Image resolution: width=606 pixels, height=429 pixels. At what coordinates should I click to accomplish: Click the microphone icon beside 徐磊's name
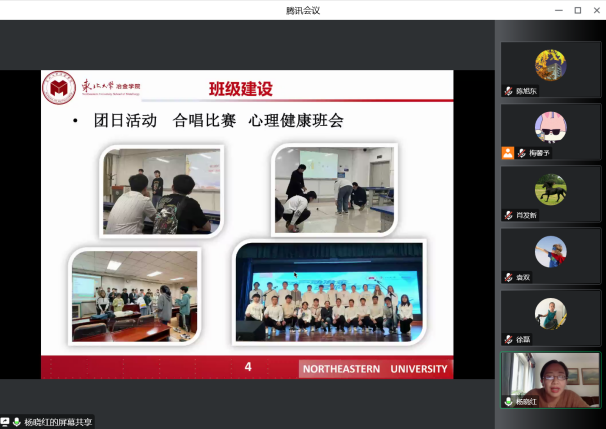coord(509,339)
